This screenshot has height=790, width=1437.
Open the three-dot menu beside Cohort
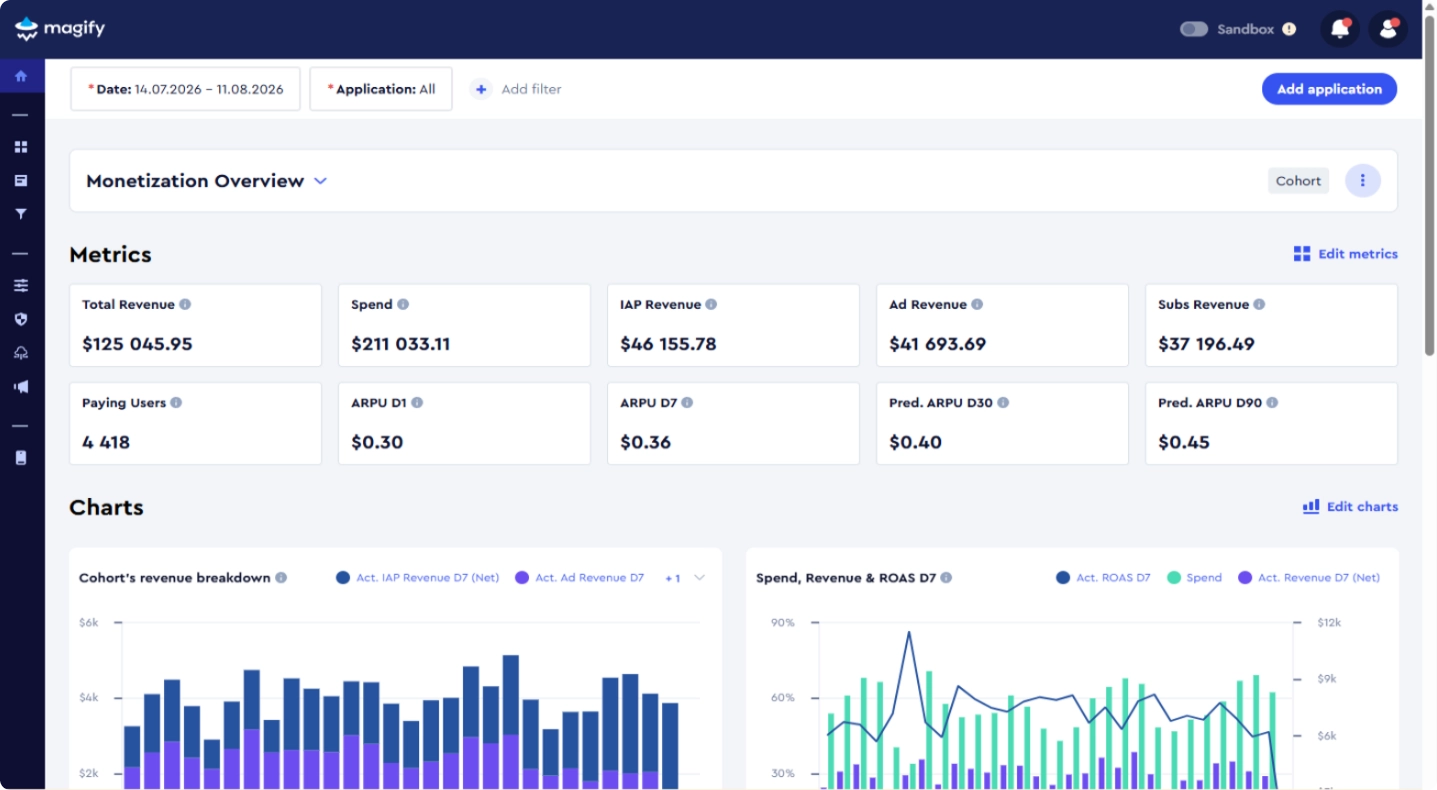point(1362,181)
